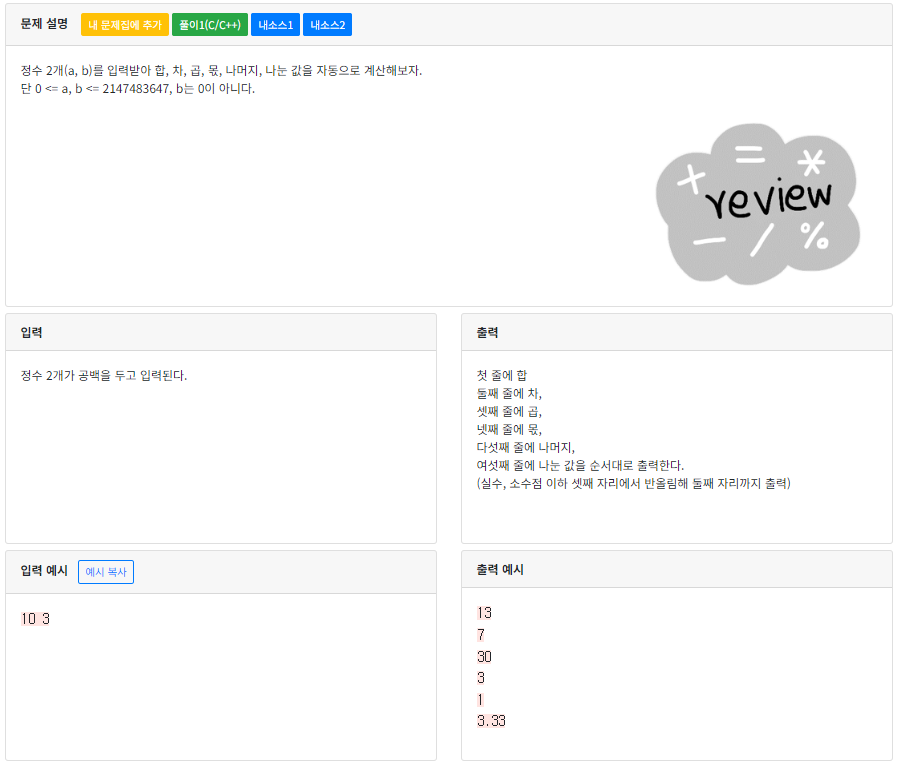
Task: Click the 입력 section header
Action: (x=29, y=331)
